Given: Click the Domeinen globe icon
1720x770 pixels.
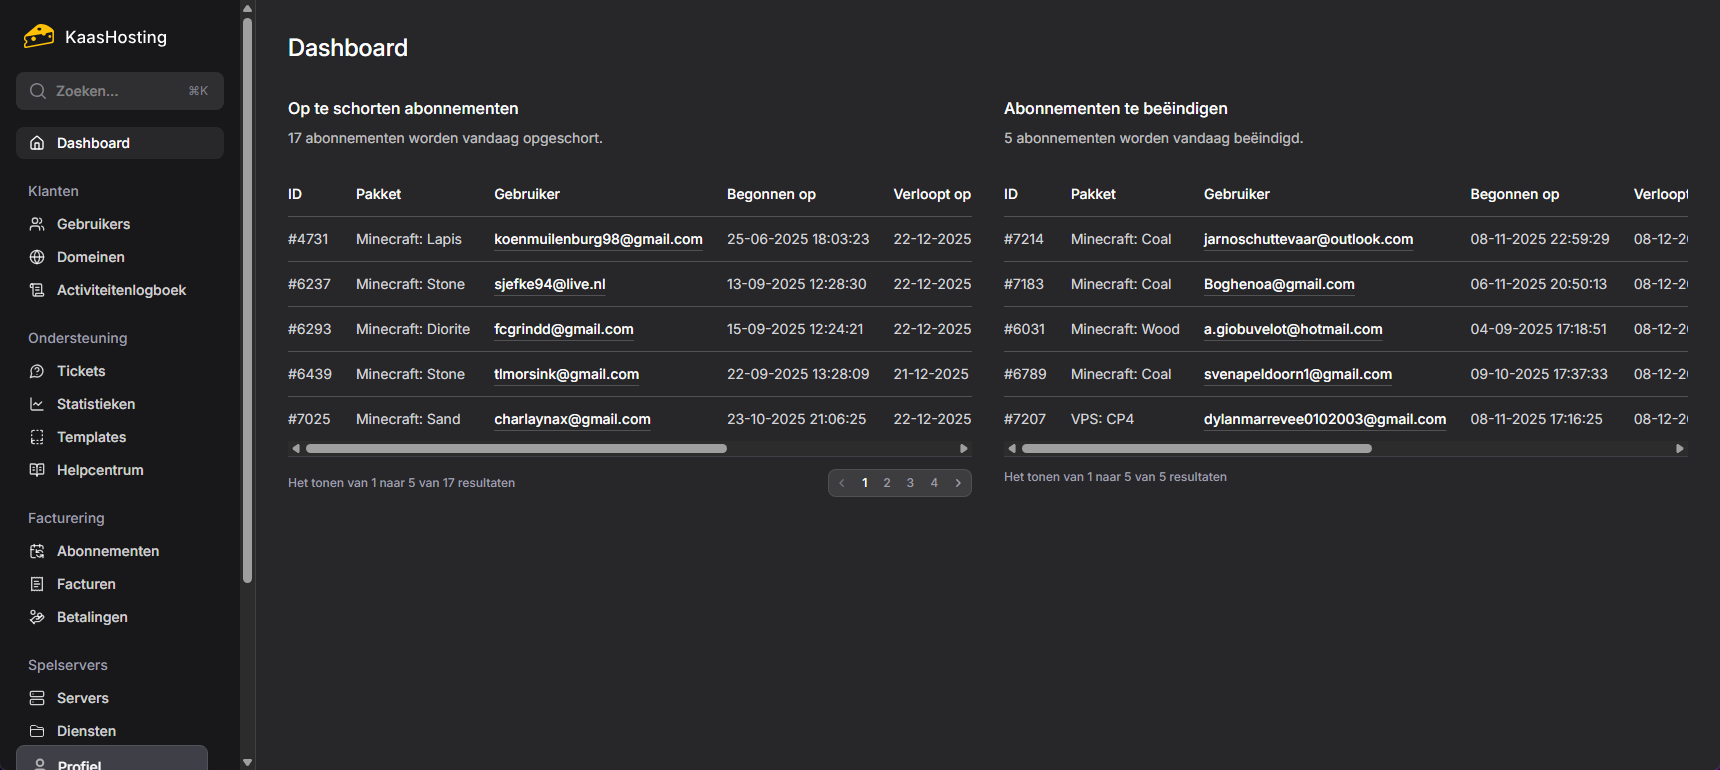Looking at the screenshot, I should (x=37, y=257).
